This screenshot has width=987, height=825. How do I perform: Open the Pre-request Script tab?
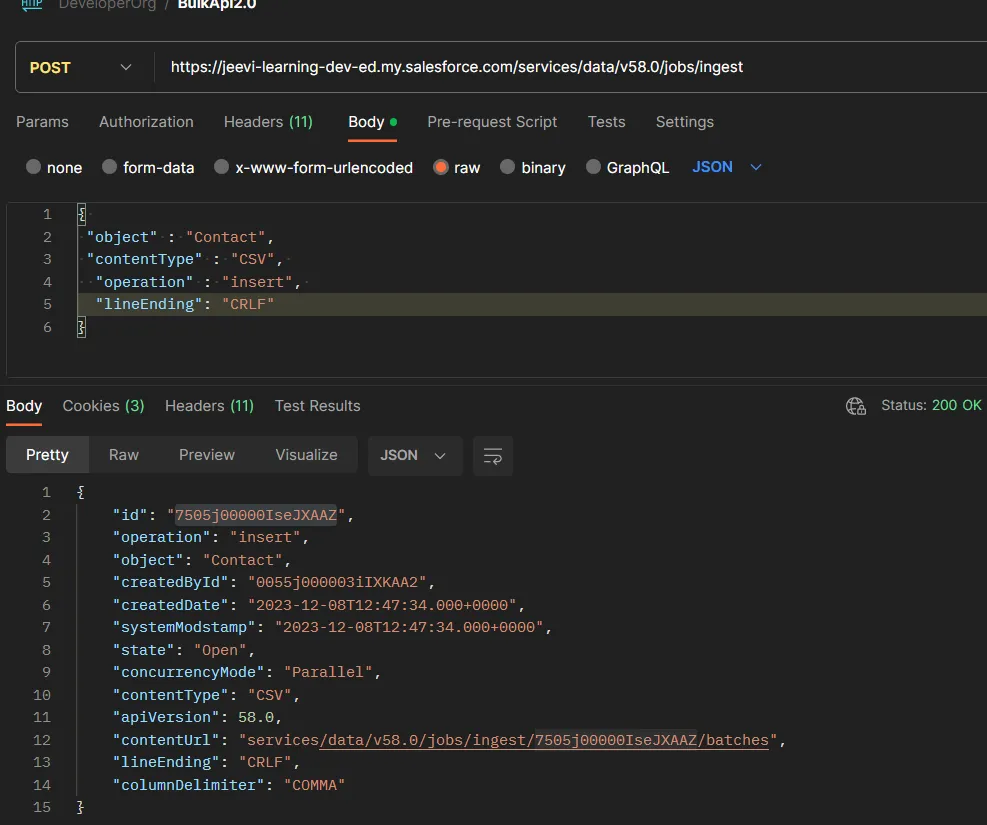pos(492,122)
